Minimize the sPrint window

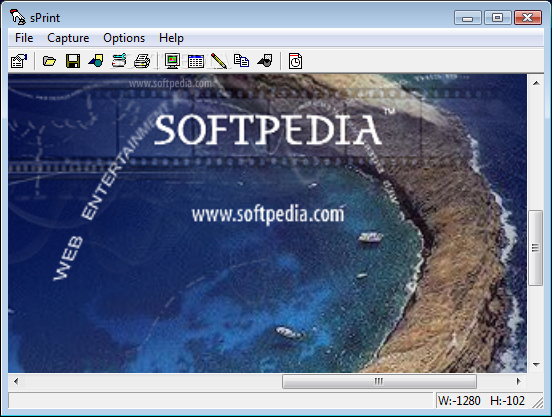468,18
